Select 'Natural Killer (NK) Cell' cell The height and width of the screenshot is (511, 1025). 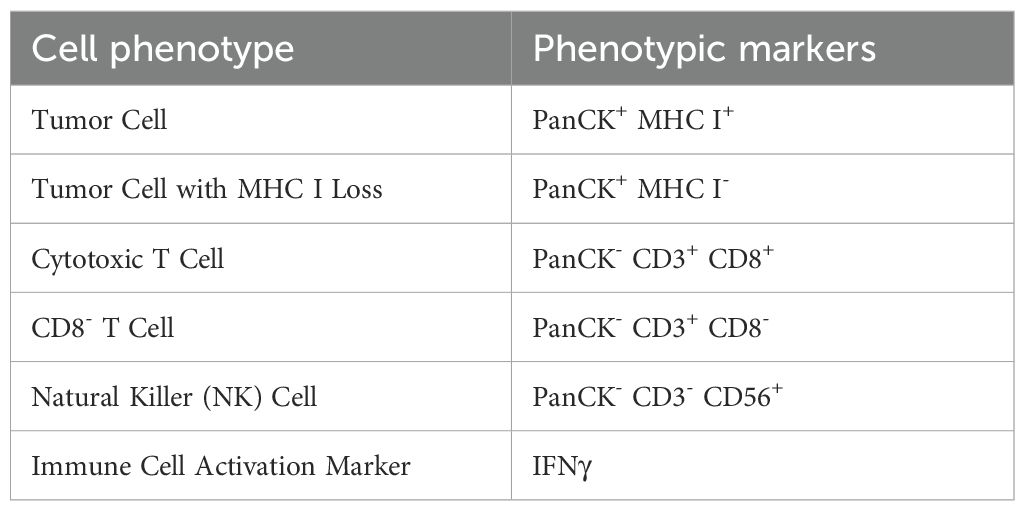point(174,397)
